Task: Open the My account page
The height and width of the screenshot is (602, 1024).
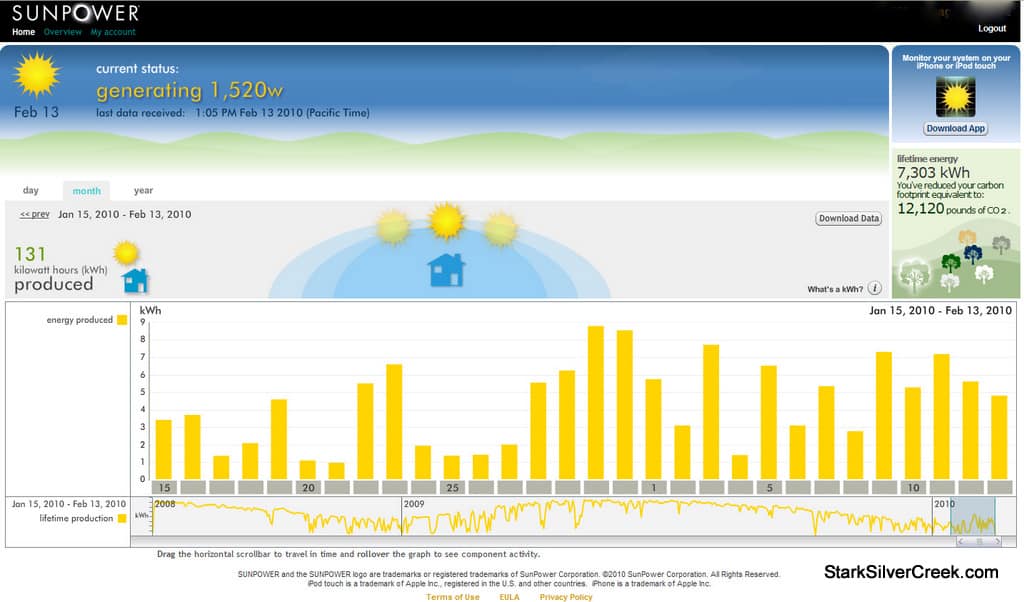Action: (x=113, y=32)
